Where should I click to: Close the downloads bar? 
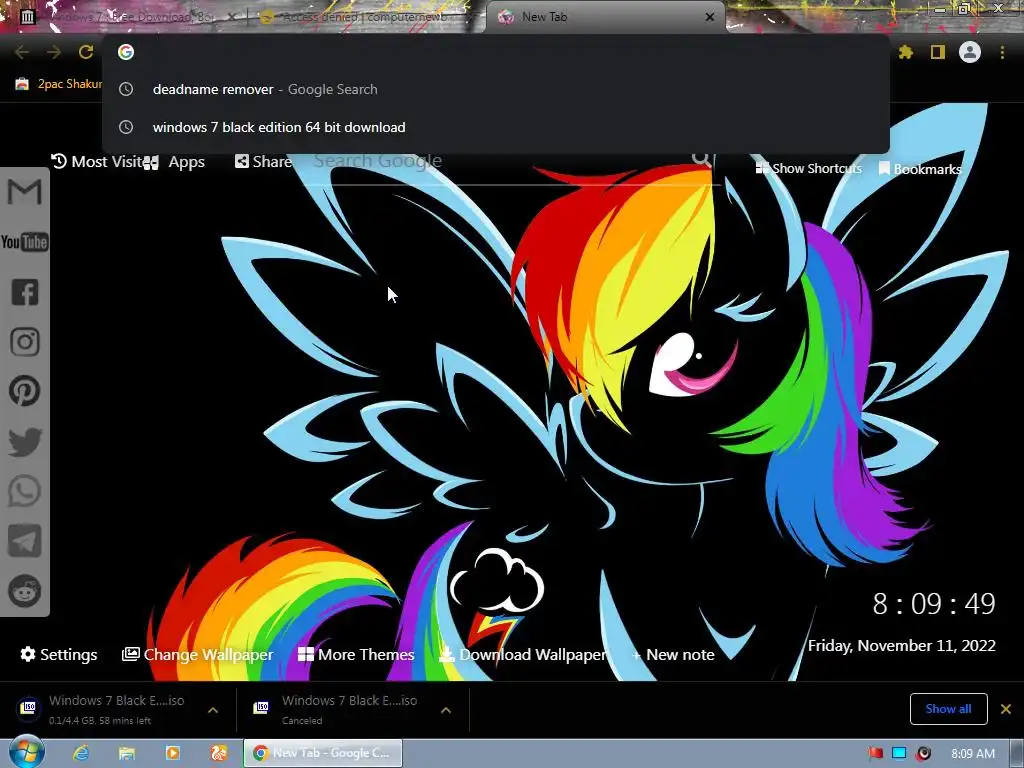(x=1006, y=709)
